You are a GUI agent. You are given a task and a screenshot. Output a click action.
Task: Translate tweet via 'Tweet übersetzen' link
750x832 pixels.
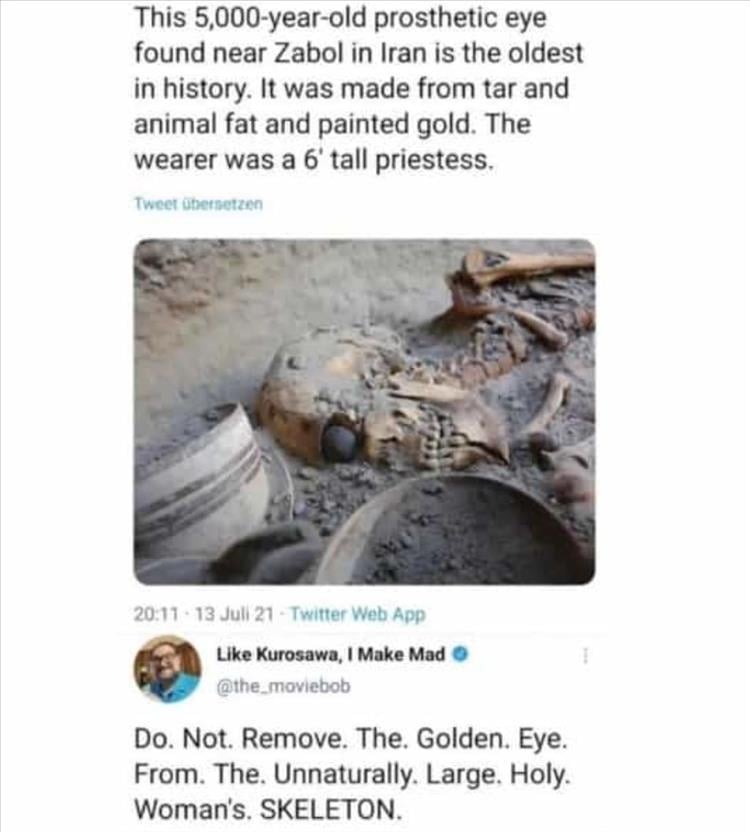pos(198,204)
